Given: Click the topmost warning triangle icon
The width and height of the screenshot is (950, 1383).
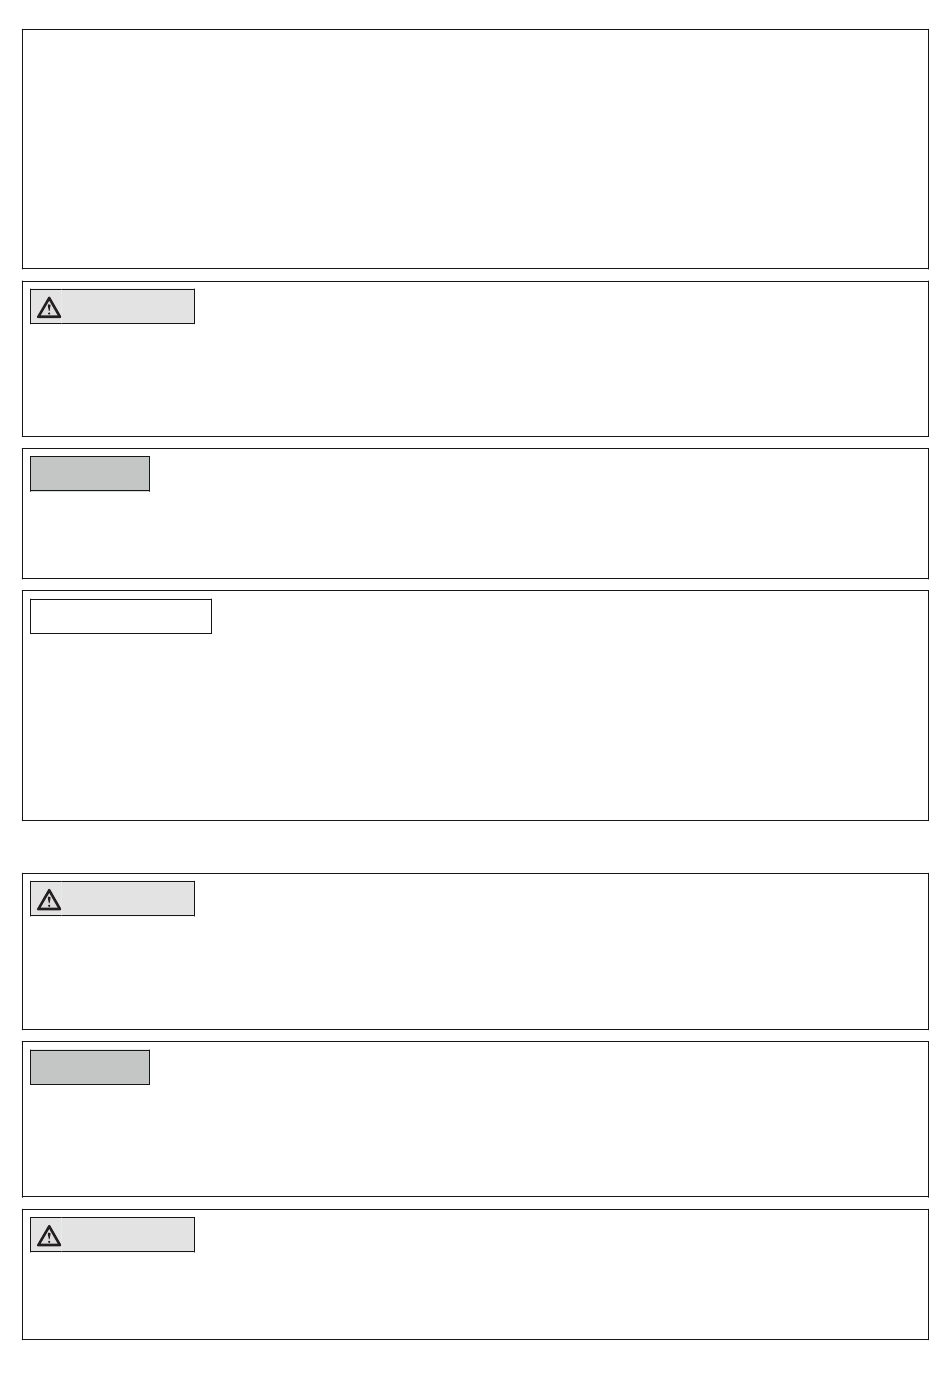Looking at the screenshot, I should [48, 307].
